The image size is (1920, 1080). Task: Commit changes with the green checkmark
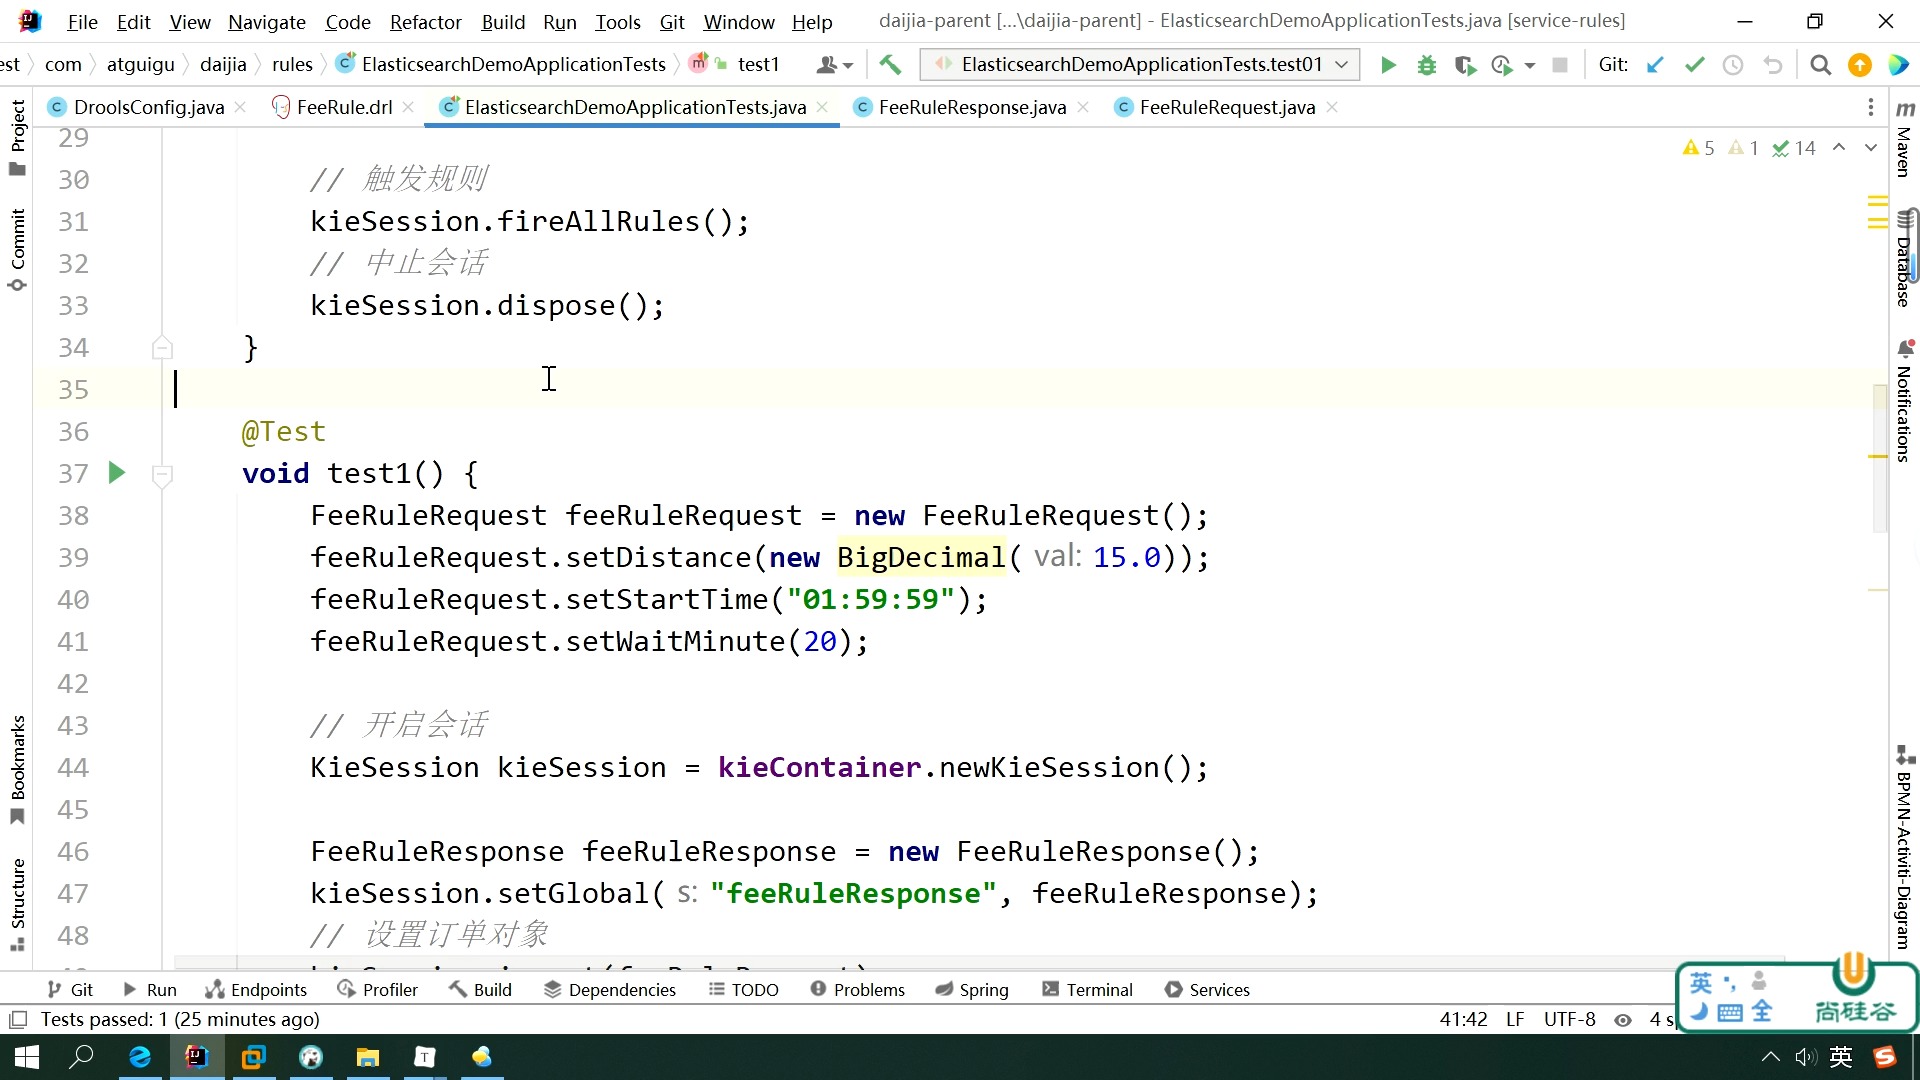point(1694,65)
